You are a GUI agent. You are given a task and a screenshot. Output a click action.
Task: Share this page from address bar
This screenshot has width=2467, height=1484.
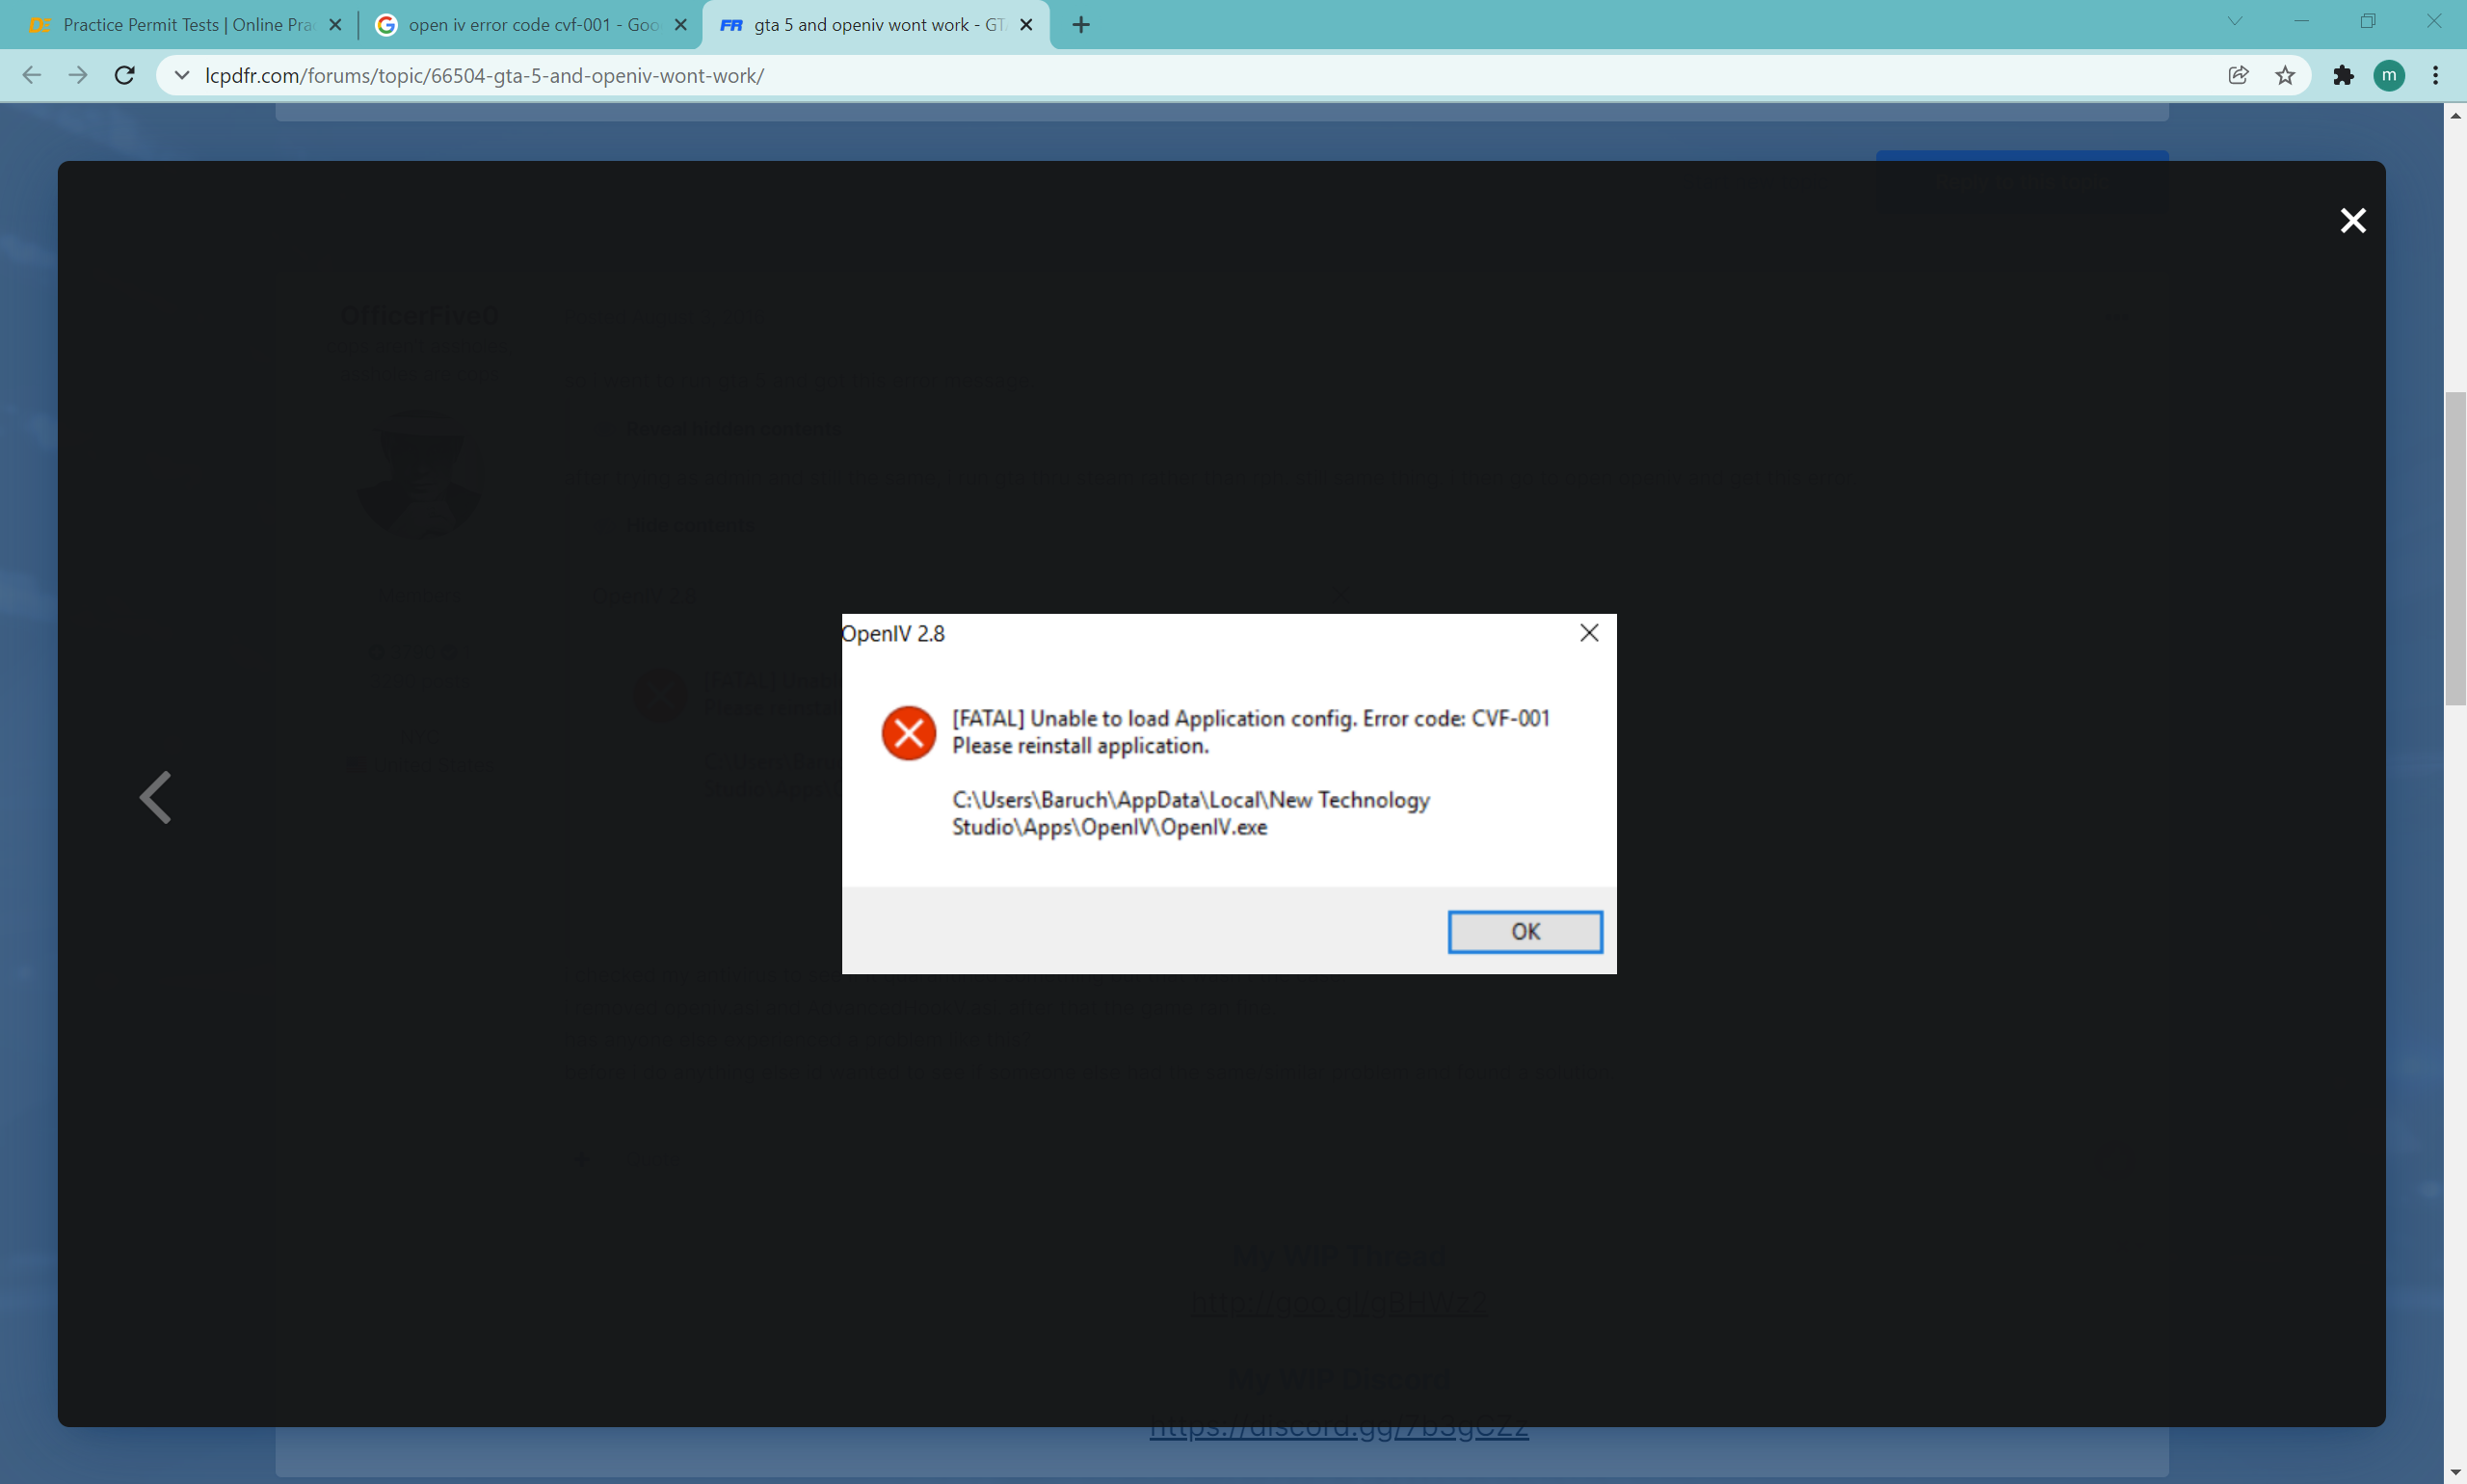click(x=2238, y=76)
